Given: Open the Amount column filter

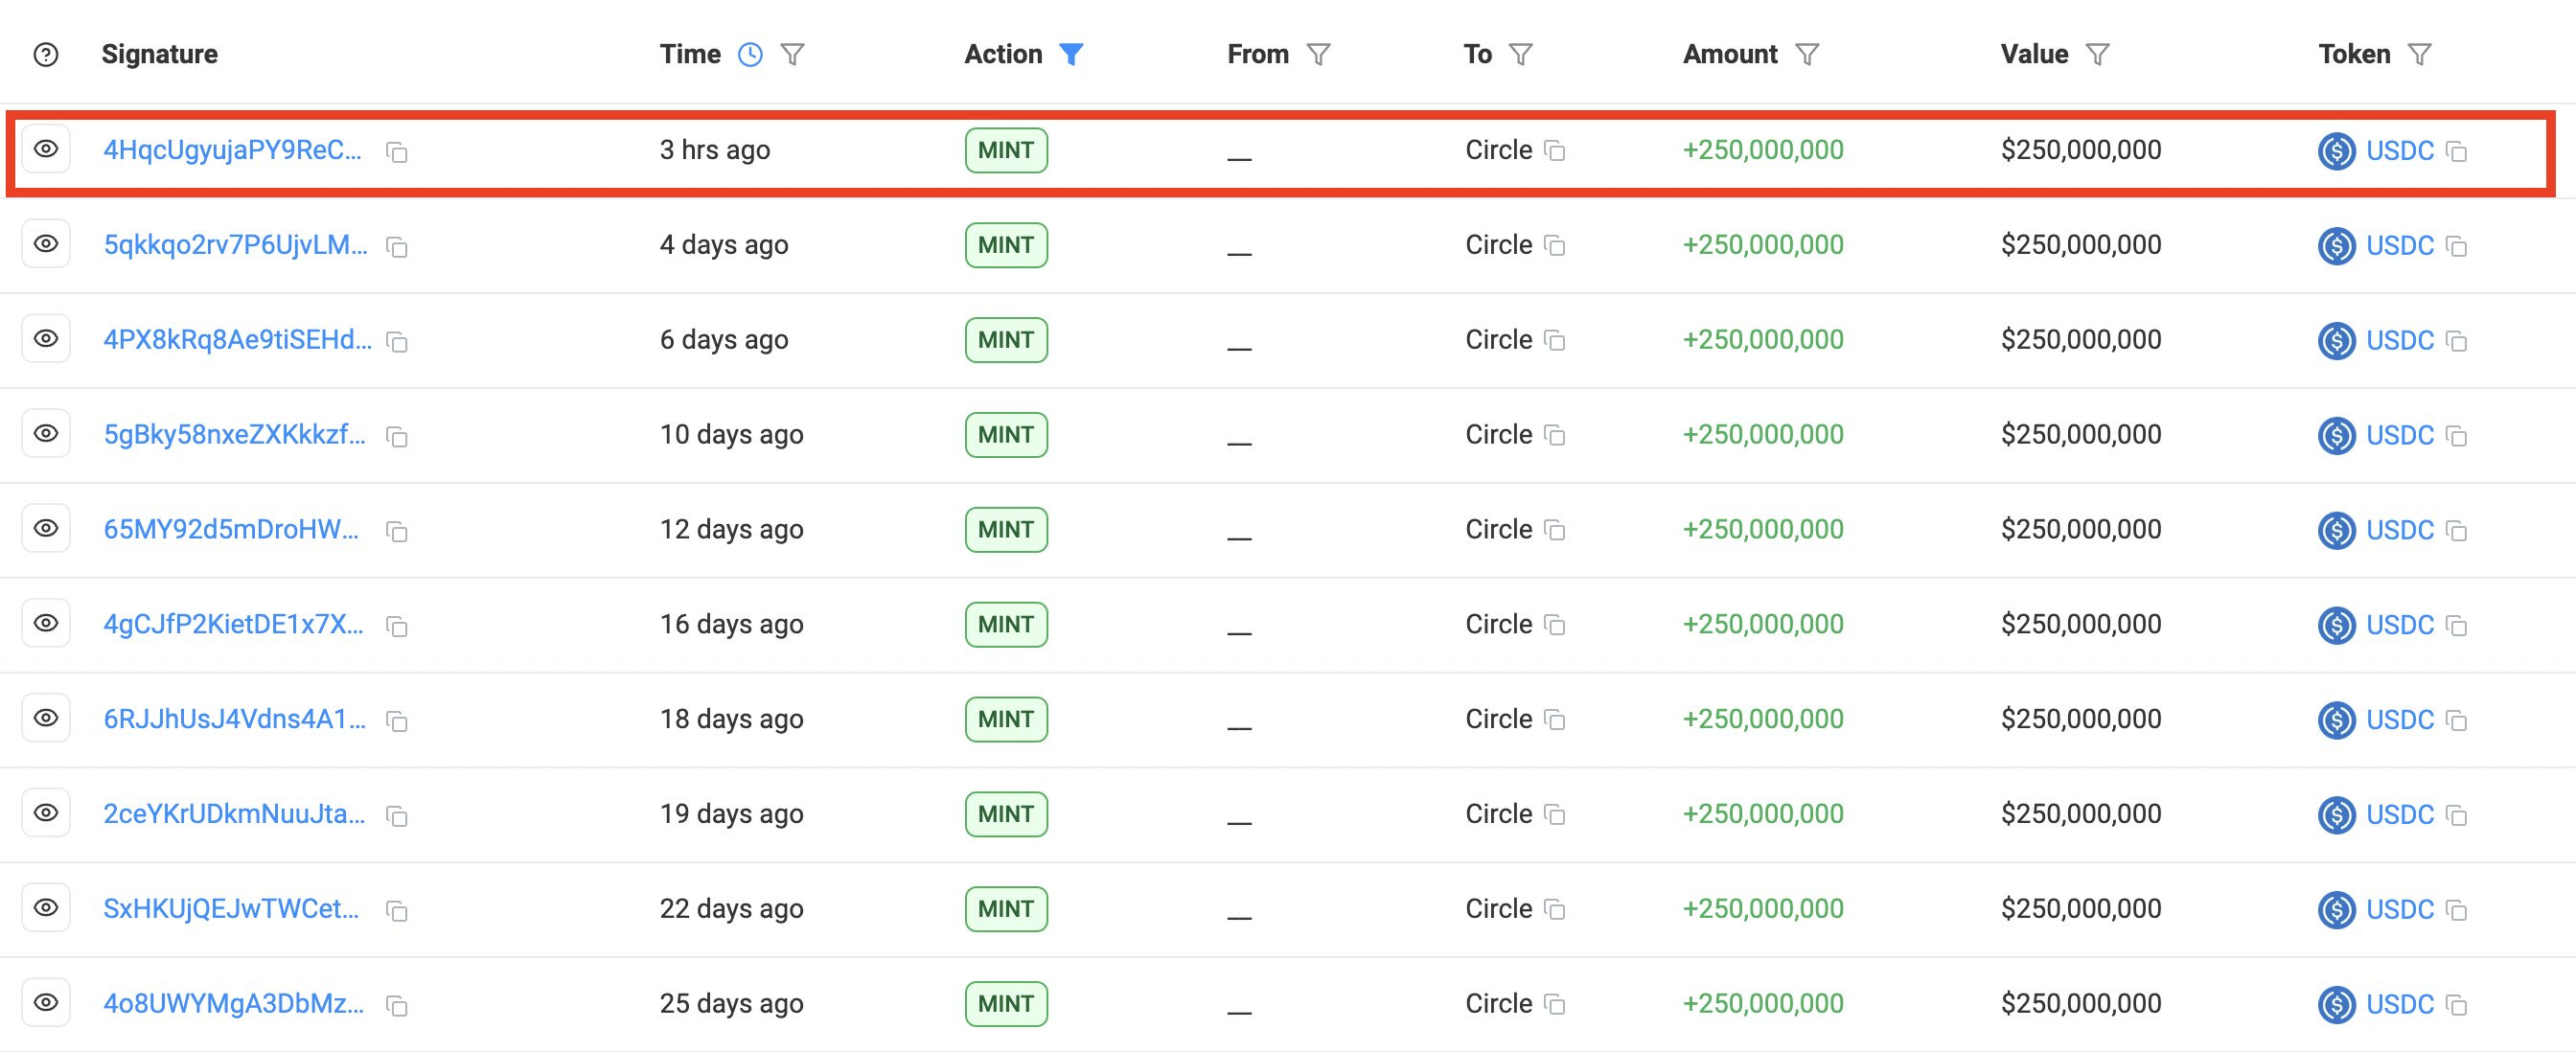Looking at the screenshot, I should tap(1807, 54).
